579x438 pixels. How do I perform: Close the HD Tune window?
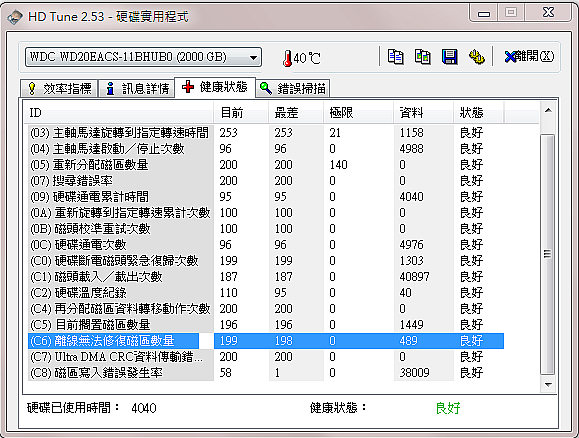pos(548,13)
